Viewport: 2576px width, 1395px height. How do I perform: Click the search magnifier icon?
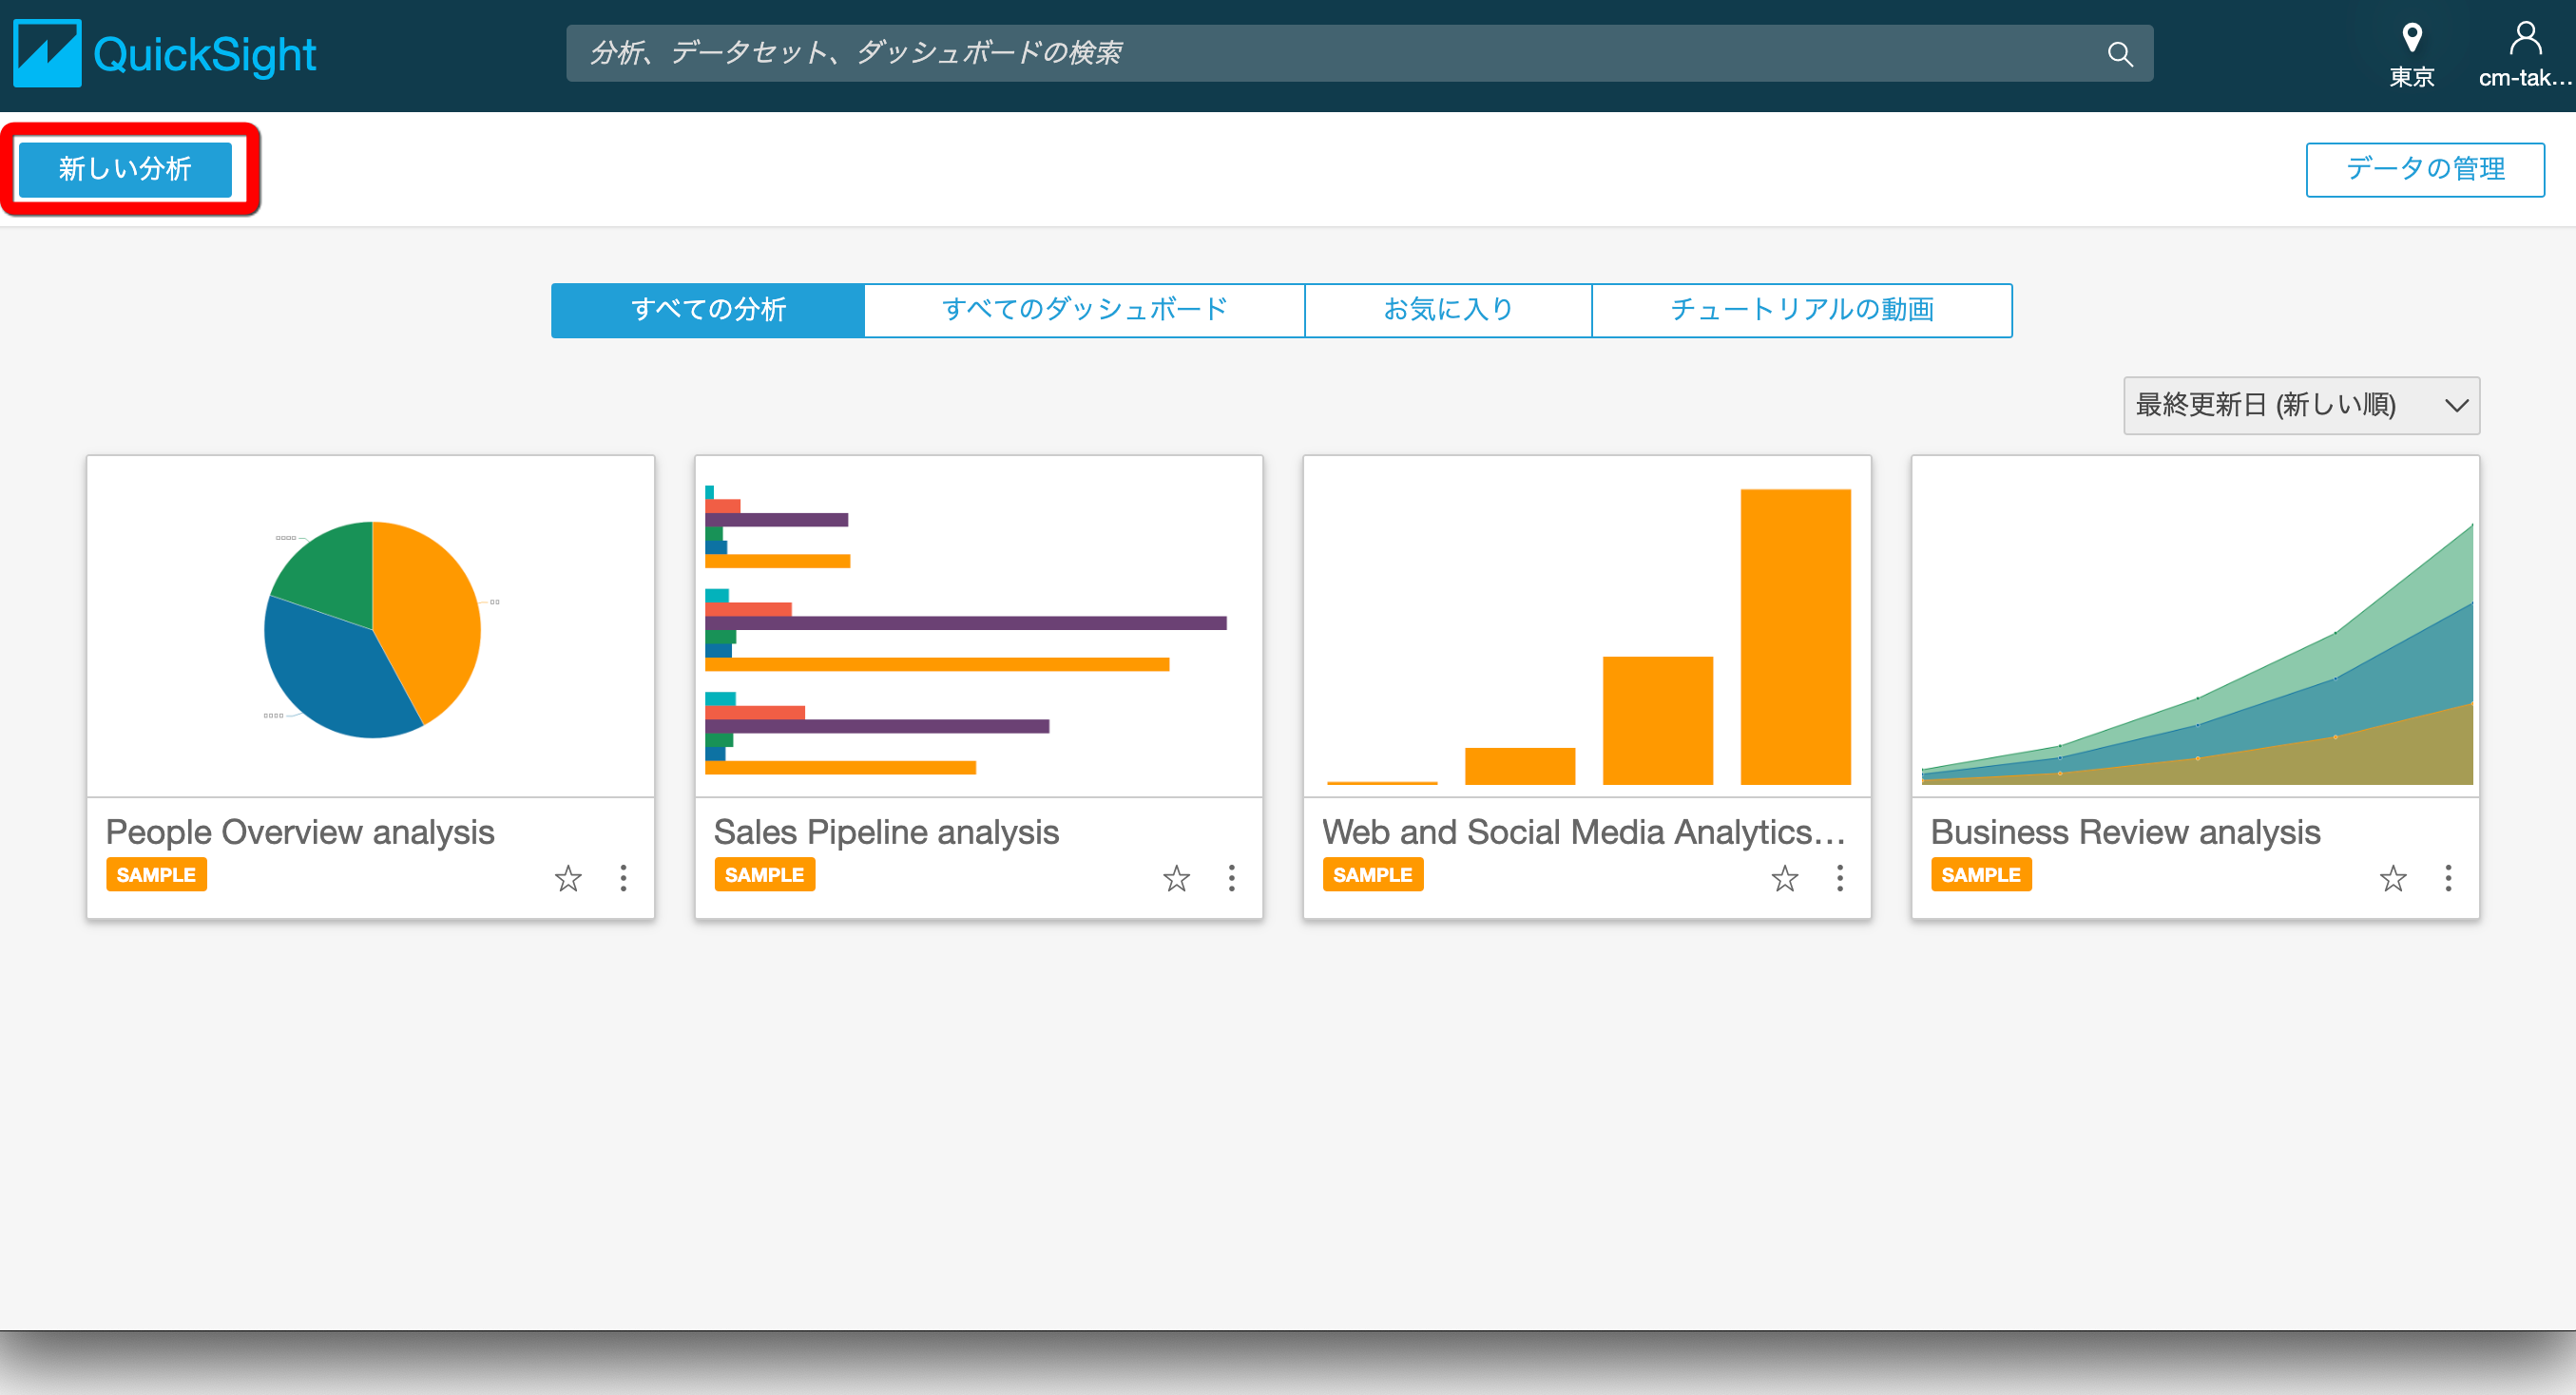(2120, 52)
